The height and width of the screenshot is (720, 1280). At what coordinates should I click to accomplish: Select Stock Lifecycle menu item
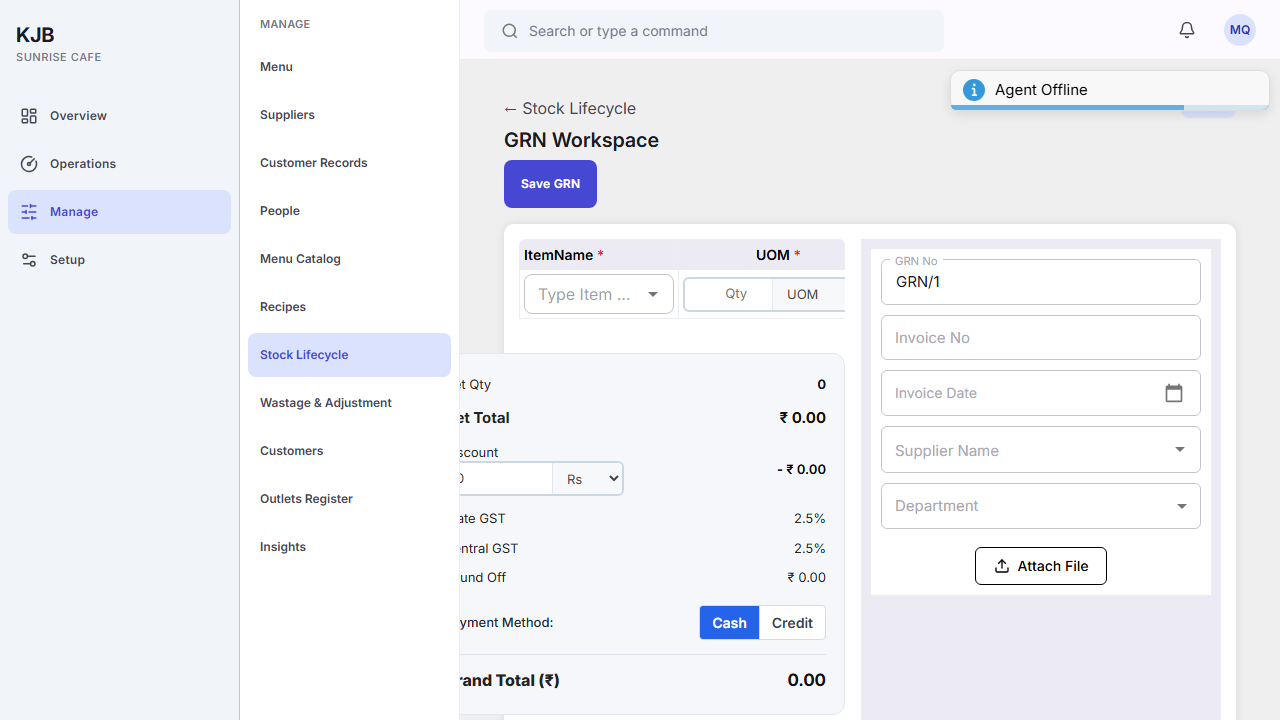[x=349, y=355]
